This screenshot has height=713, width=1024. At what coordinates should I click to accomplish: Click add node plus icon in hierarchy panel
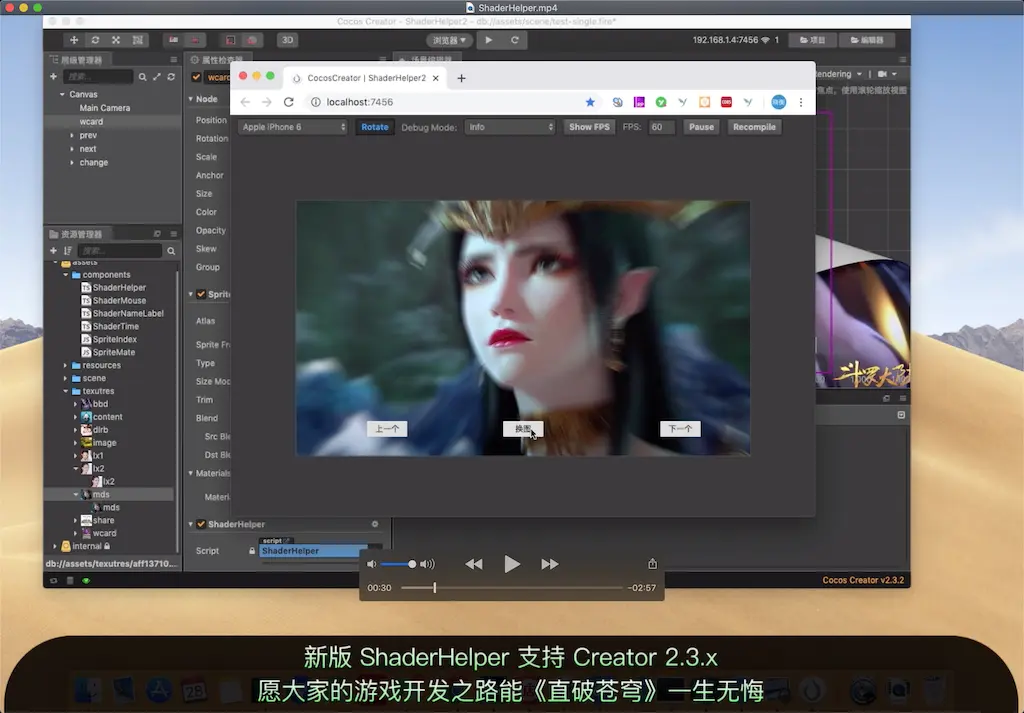(54, 76)
